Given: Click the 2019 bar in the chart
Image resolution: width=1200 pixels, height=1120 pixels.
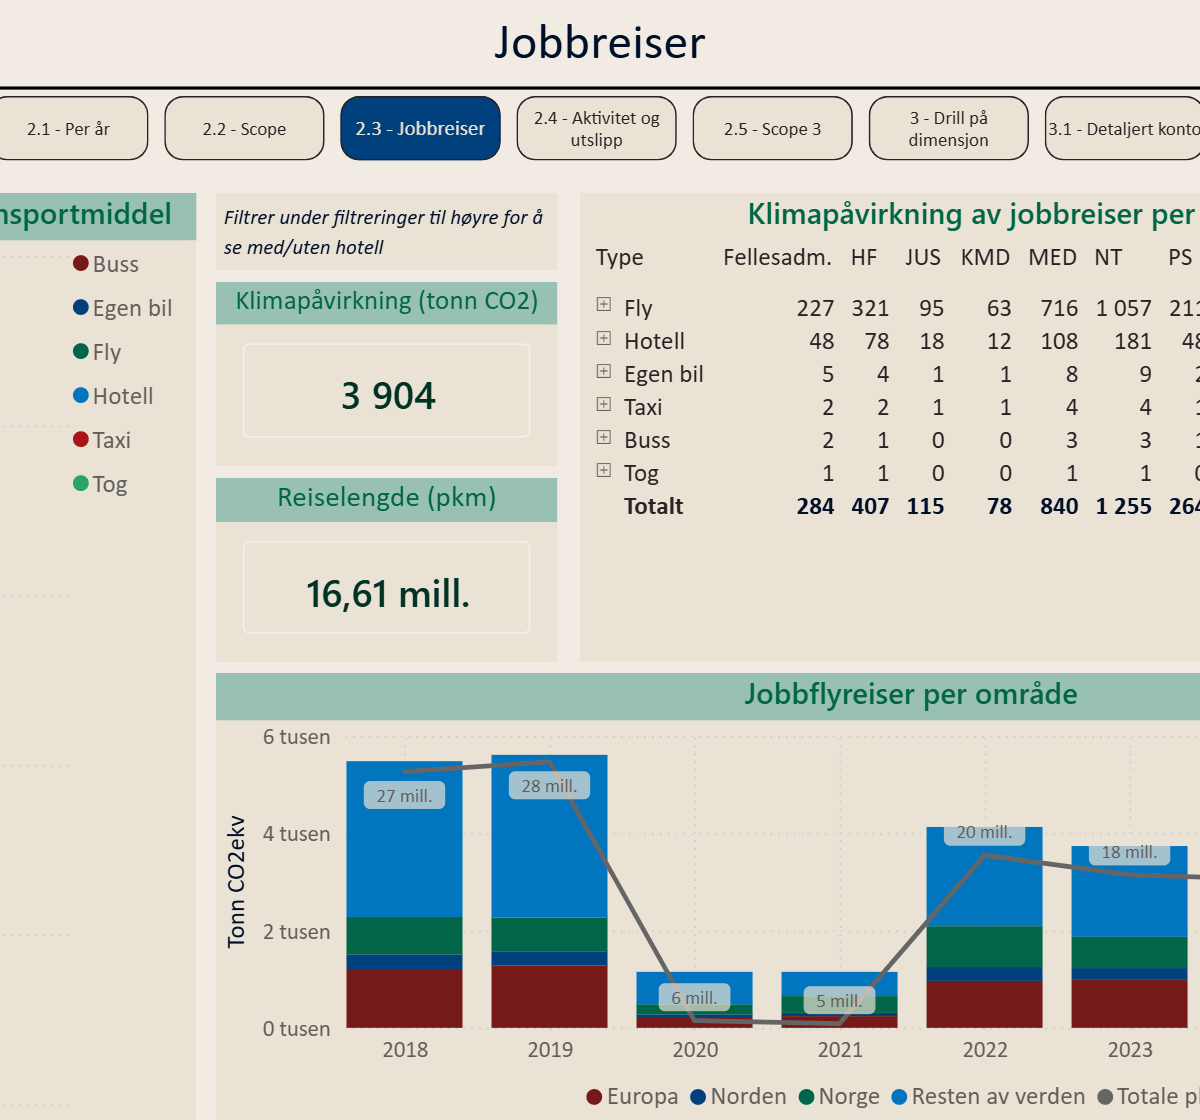Looking at the screenshot, I should 549,890.
